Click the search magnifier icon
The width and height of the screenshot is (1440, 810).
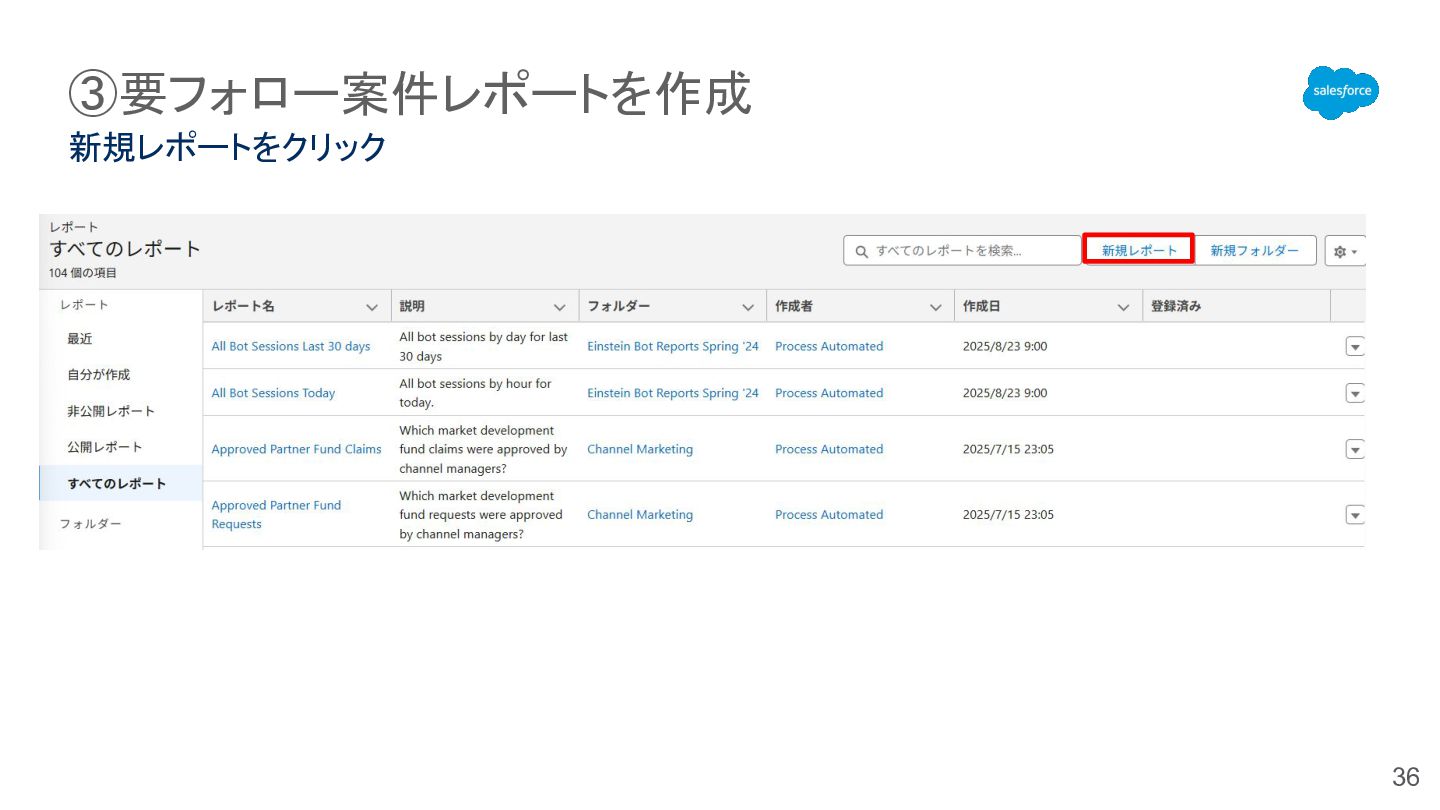[x=861, y=252]
